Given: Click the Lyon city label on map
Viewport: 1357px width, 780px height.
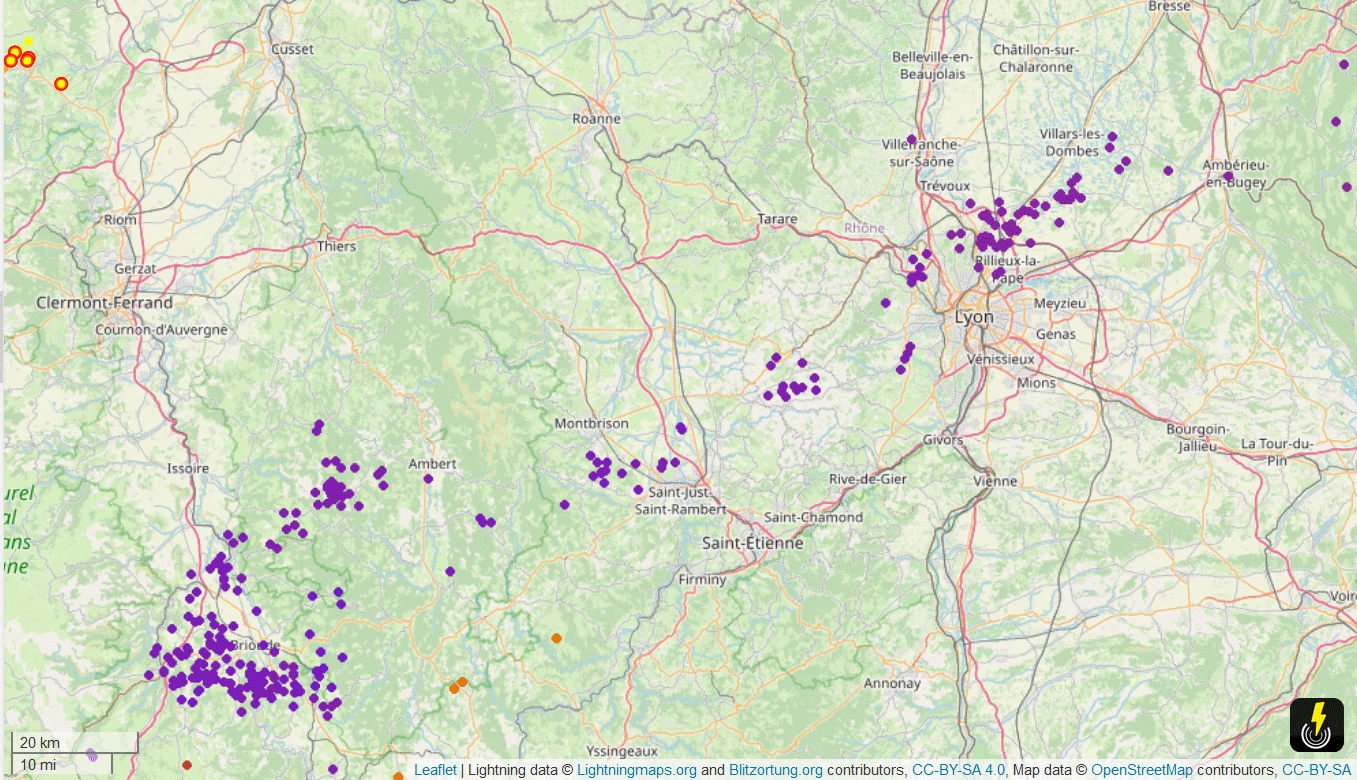Looking at the screenshot, I should click(974, 317).
